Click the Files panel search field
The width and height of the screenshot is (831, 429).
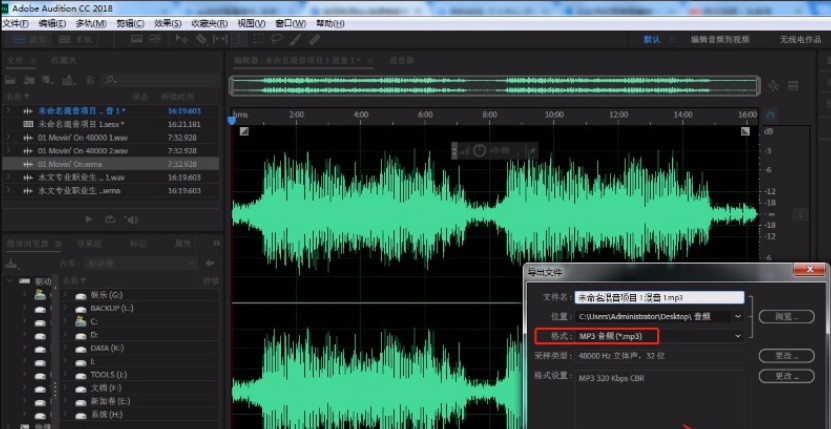coord(161,80)
